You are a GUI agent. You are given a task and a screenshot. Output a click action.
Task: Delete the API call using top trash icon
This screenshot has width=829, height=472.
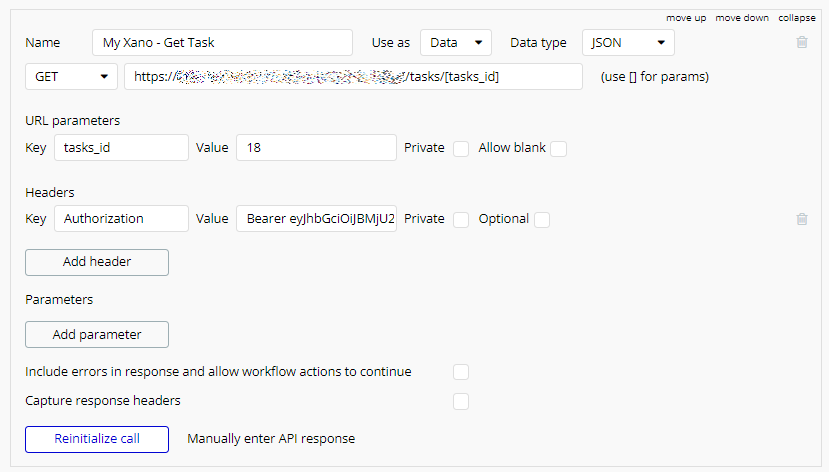point(801,43)
